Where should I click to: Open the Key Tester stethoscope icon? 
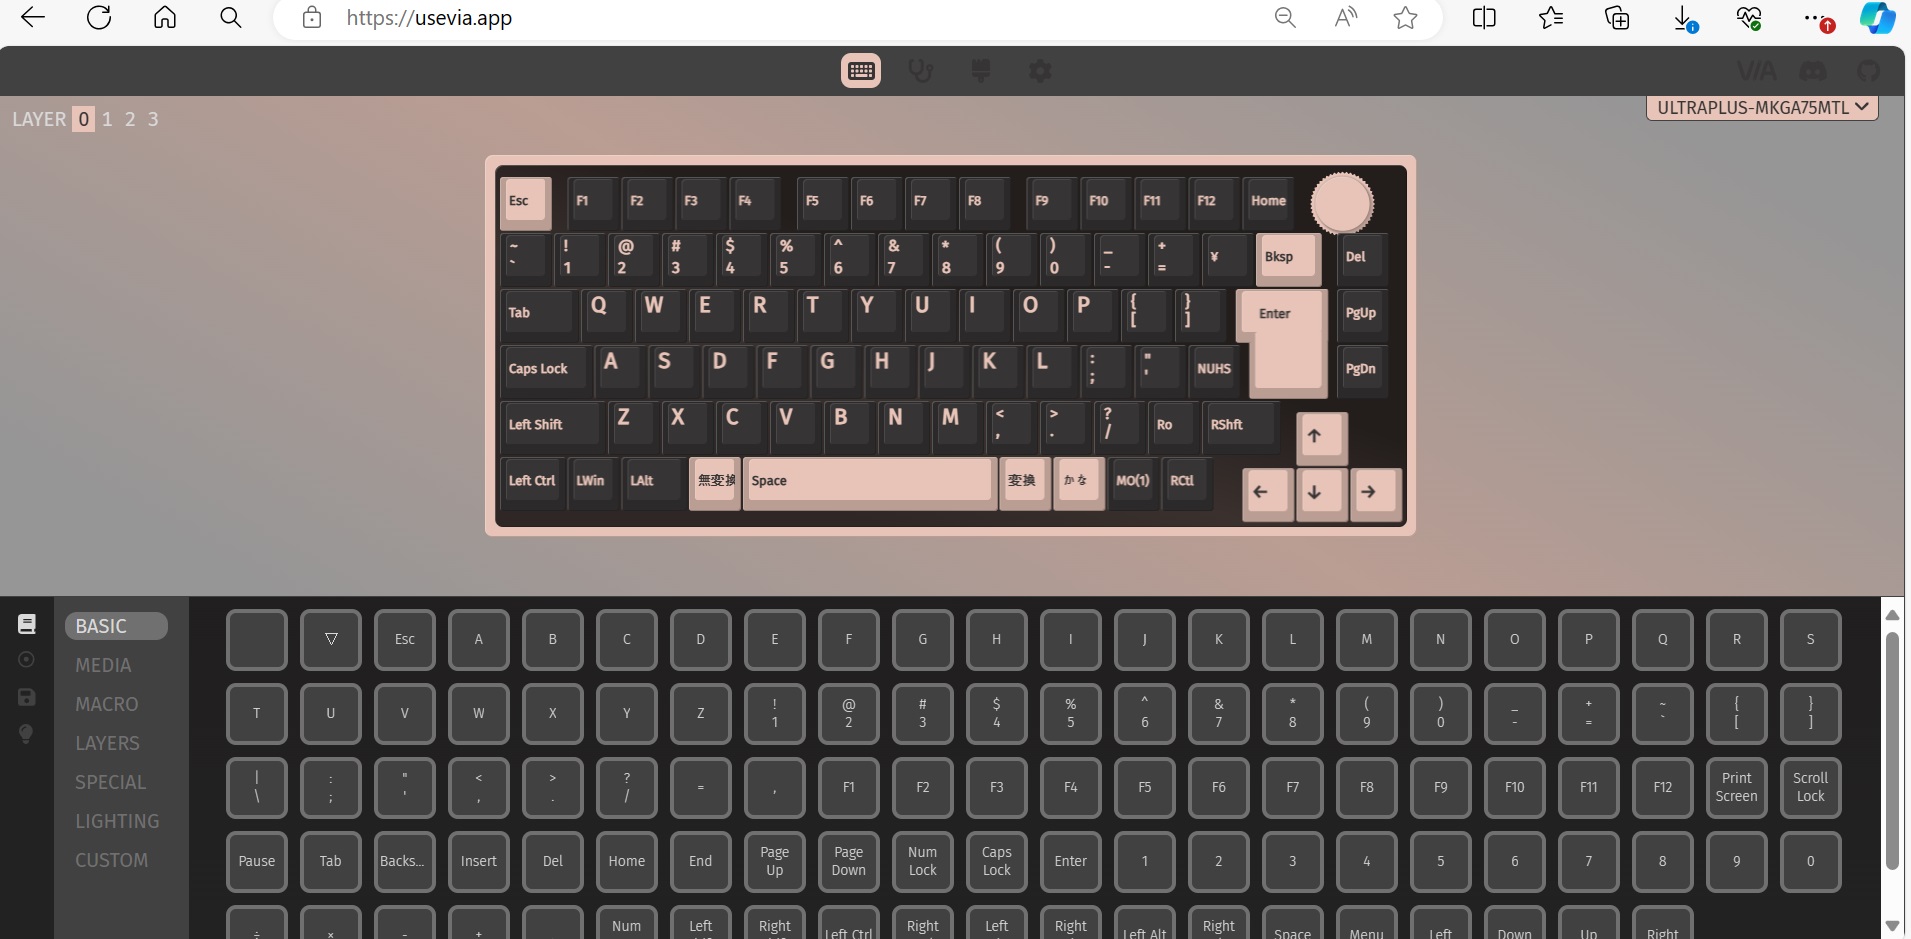click(920, 71)
